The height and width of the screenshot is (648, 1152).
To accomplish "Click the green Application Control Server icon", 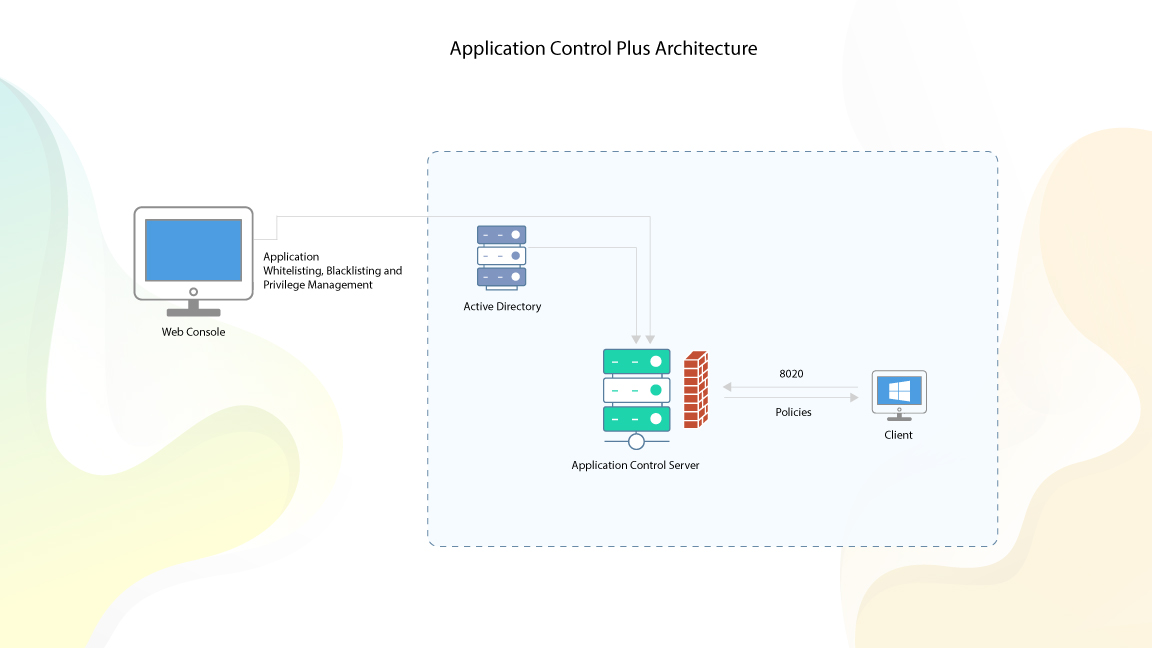I will [x=636, y=399].
